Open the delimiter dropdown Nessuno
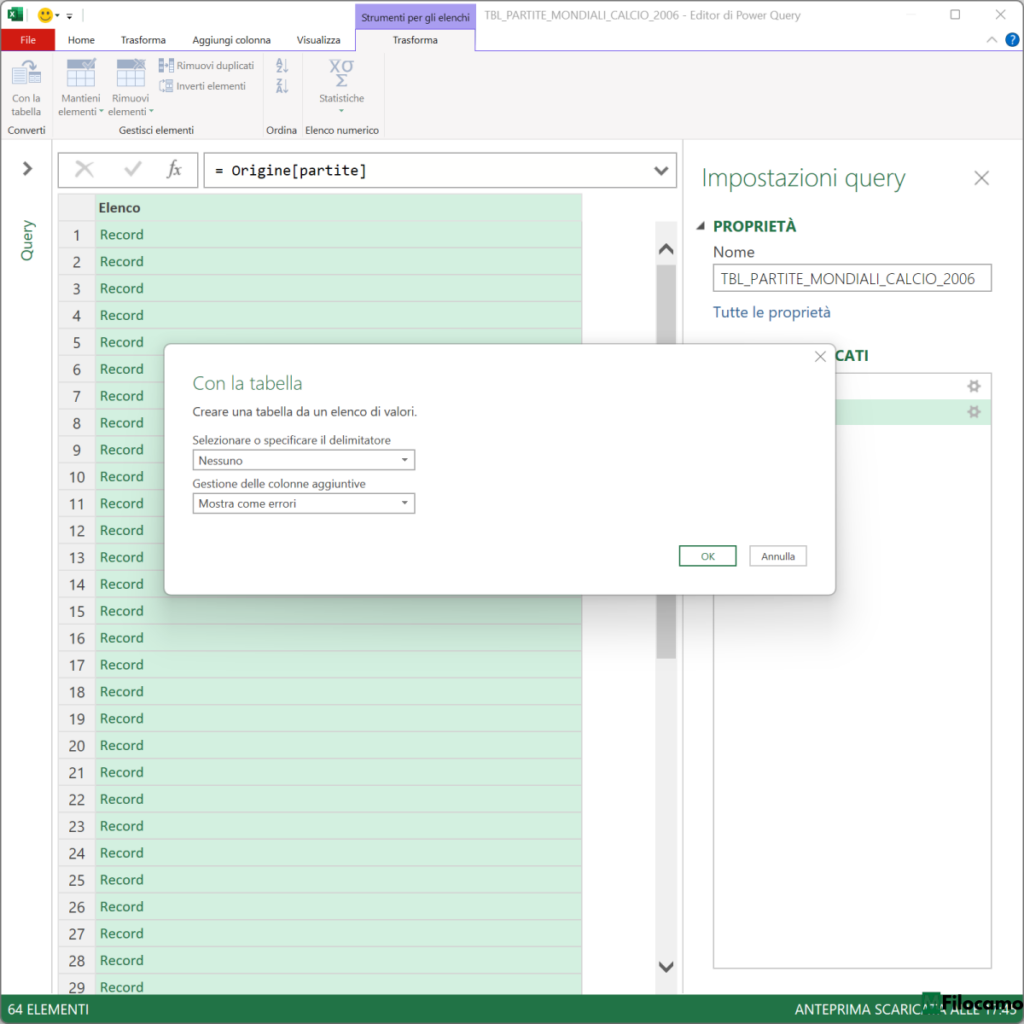 click(x=304, y=460)
